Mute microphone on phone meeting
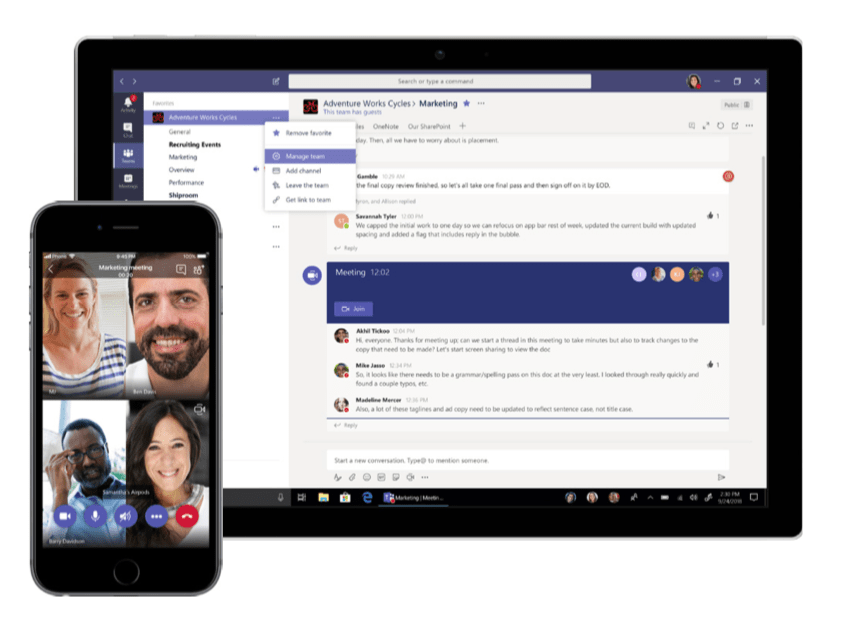842x629 pixels. tap(95, 516)
